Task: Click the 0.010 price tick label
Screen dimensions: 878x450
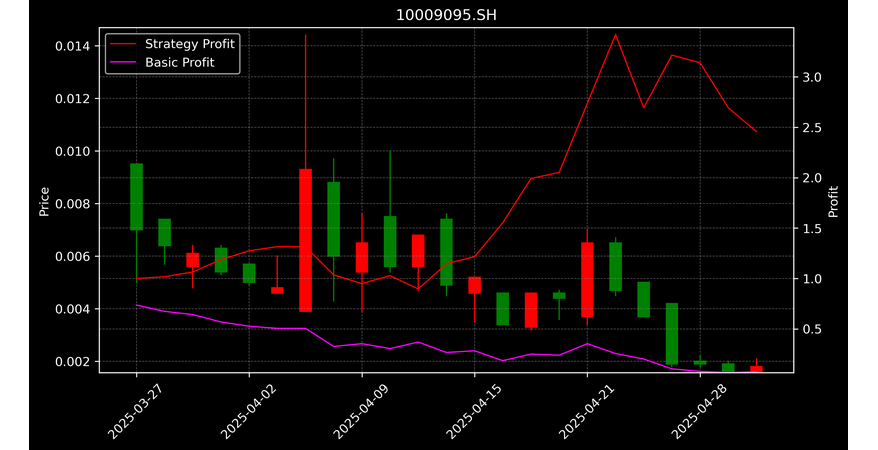Action: tap(73, 151)
